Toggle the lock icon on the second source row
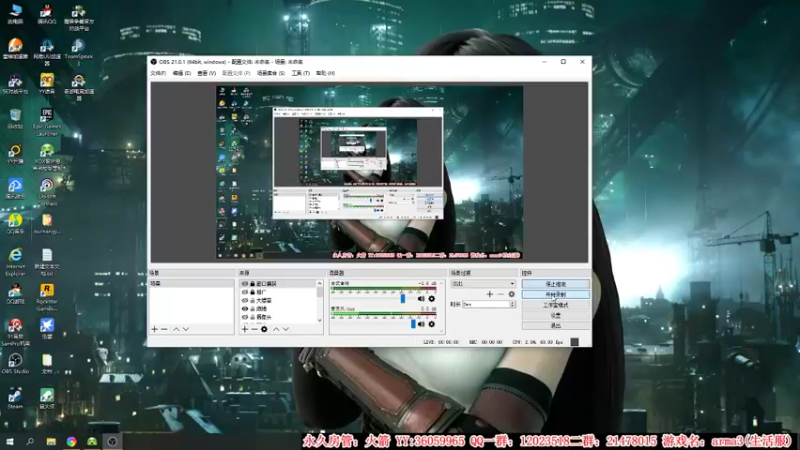800x450 pixels. [252, 292]
